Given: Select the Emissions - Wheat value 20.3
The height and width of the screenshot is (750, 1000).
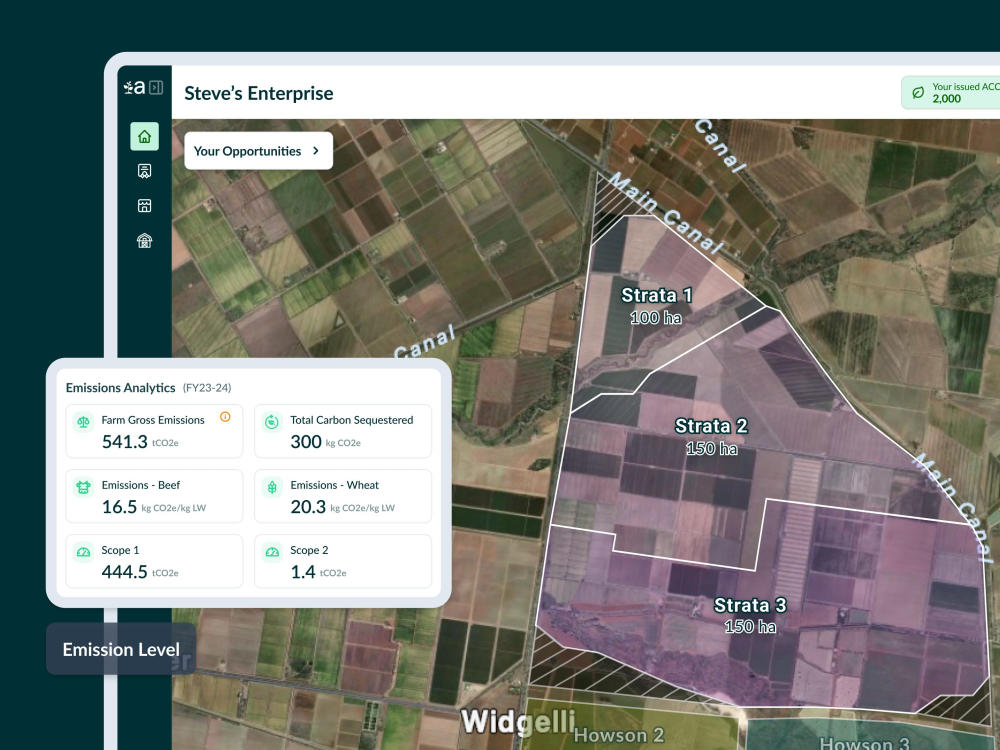Looking at the screenshot, I should click(308, 507).
